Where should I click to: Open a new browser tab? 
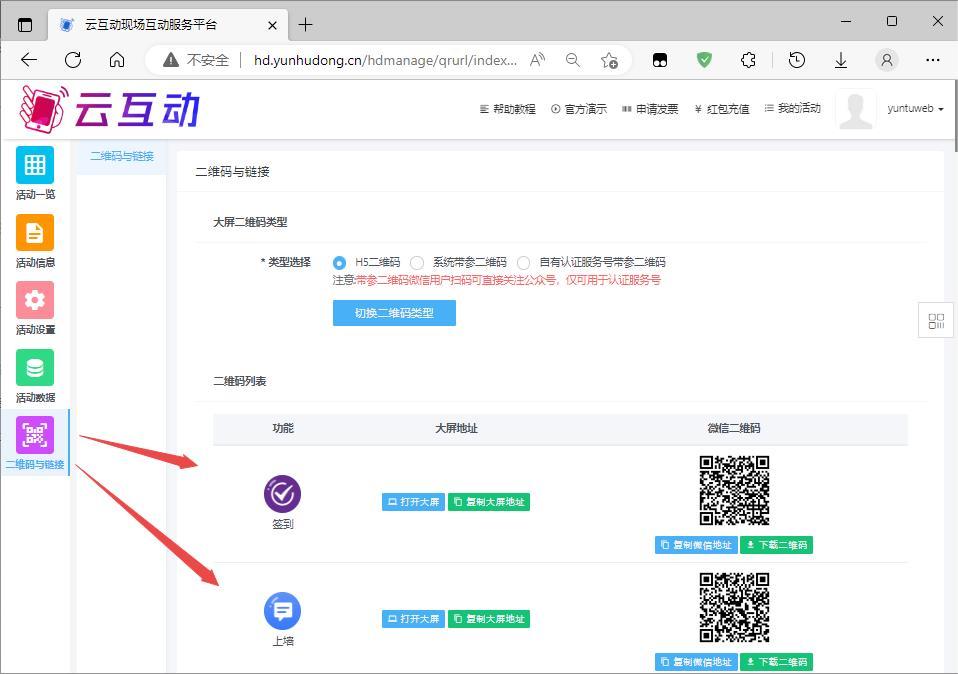(305, 24)
